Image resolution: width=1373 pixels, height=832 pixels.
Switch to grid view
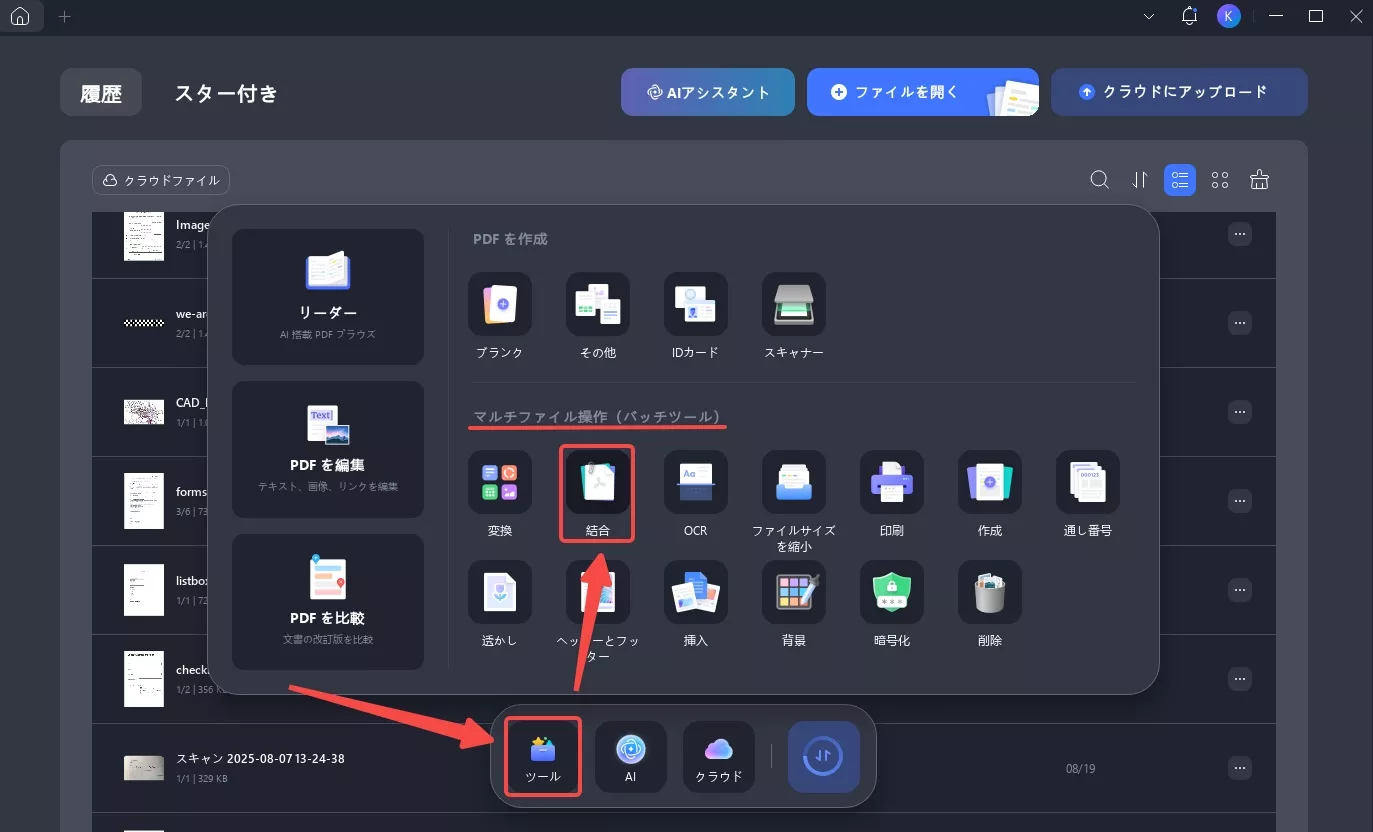pos(1220,180)
